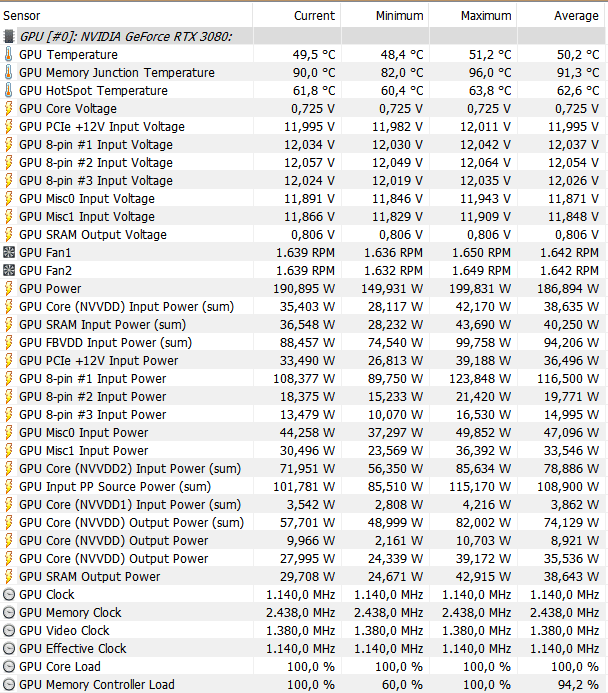Click clock icon beside GPU Effective Clock
This screenshot has height=693, width=608.
pyautogui.click(x=9, y=649)
